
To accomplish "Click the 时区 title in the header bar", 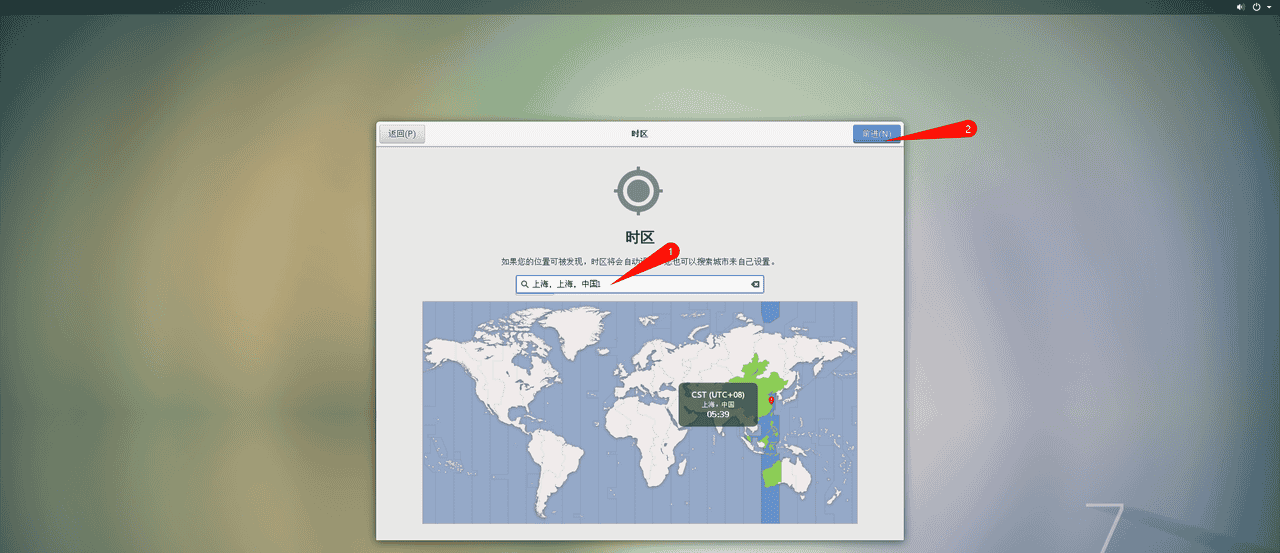I will pos(639,134).
